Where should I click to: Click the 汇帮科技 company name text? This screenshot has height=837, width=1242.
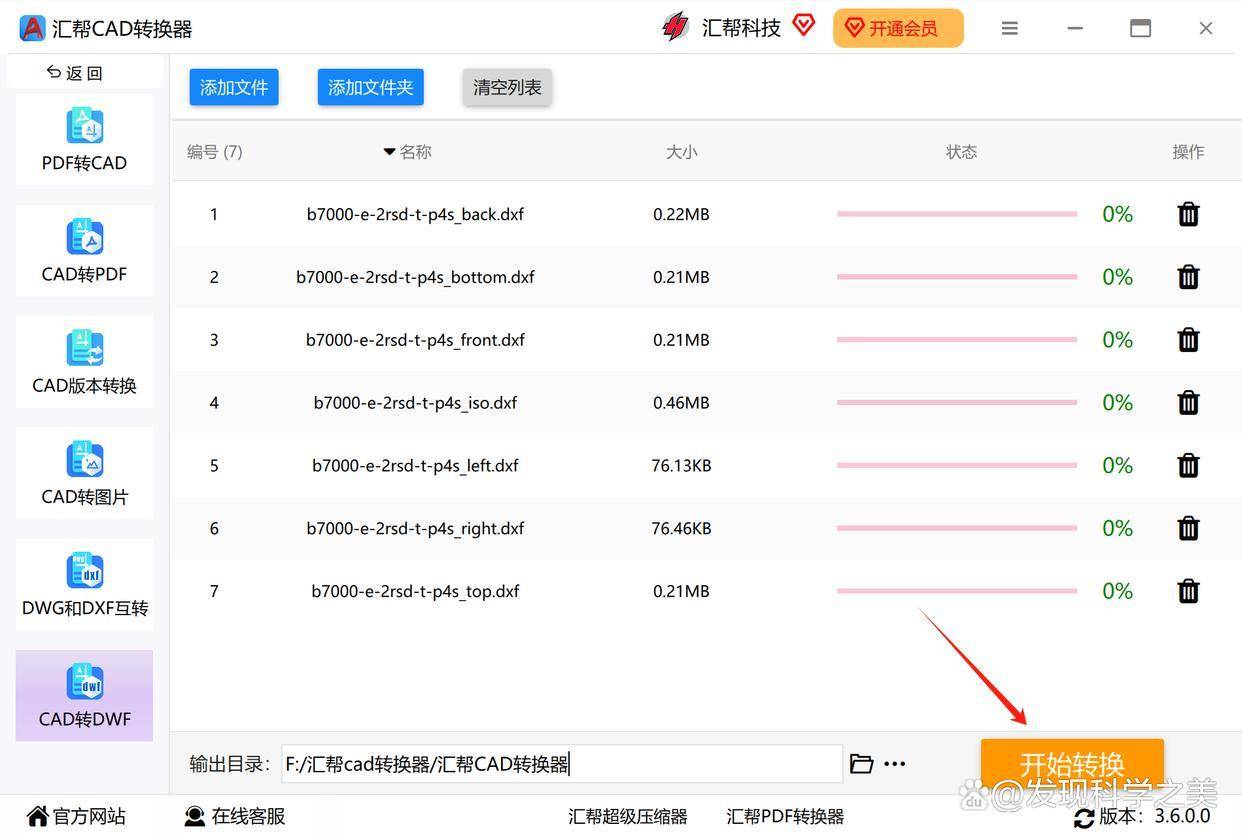click(x=741, y=28)
